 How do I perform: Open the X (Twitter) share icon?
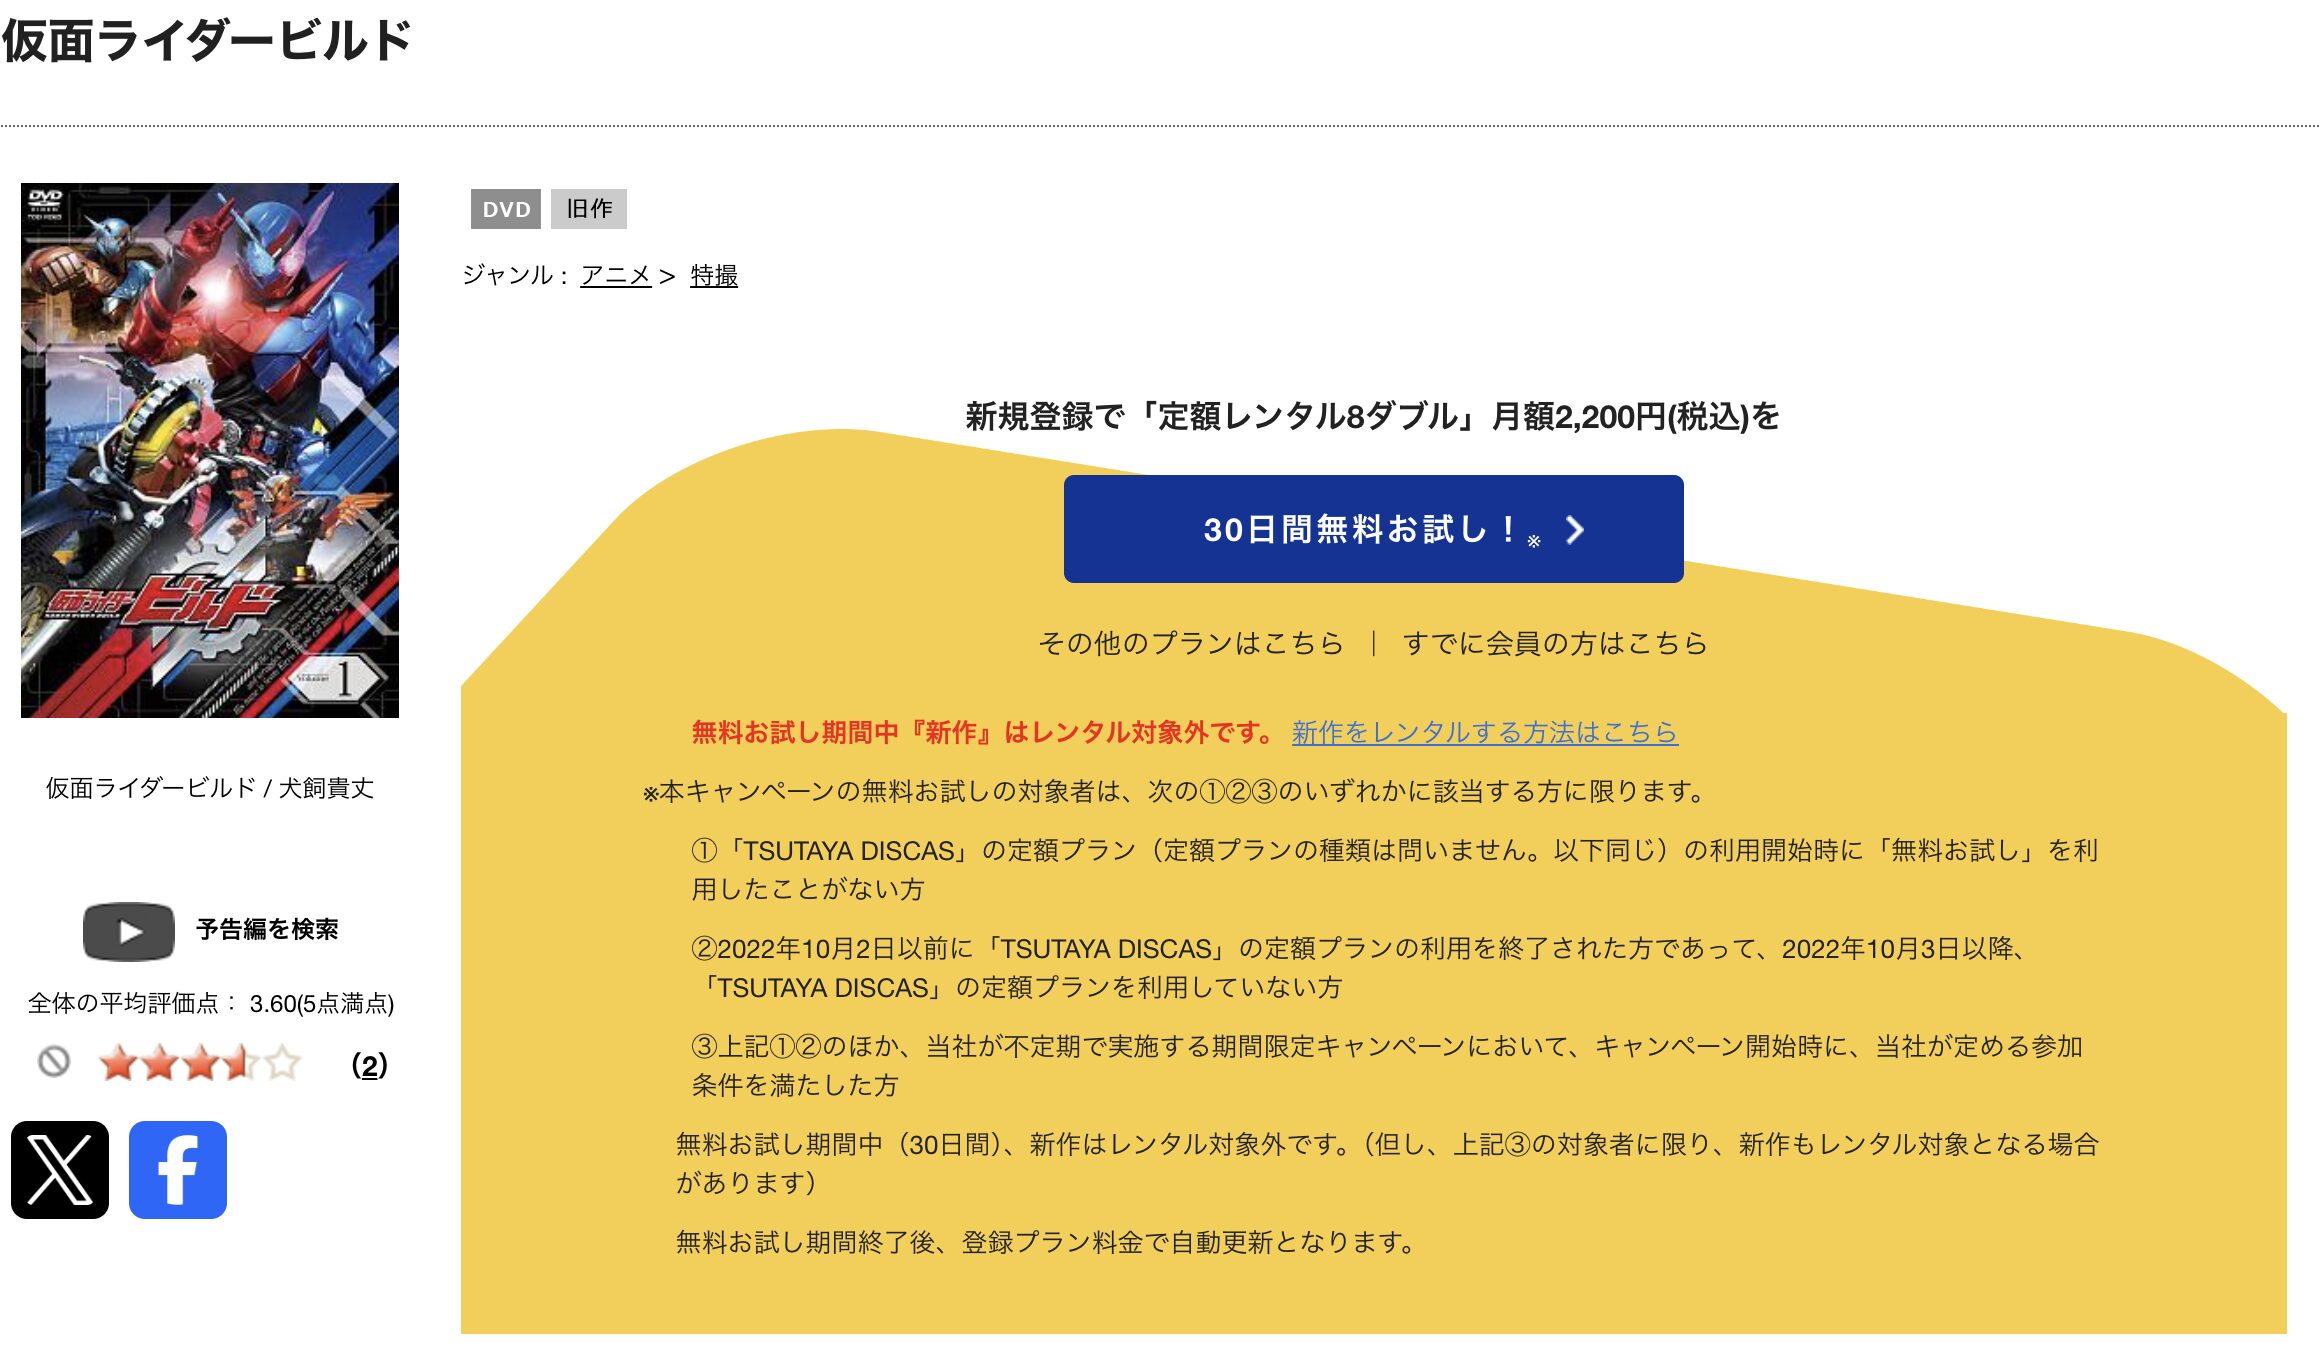[60, 1169]
